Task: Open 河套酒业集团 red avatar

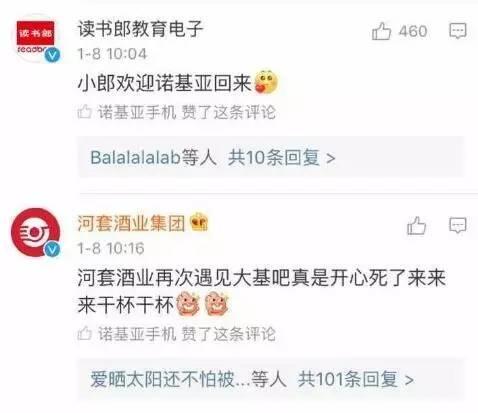Action: (36, 232)
